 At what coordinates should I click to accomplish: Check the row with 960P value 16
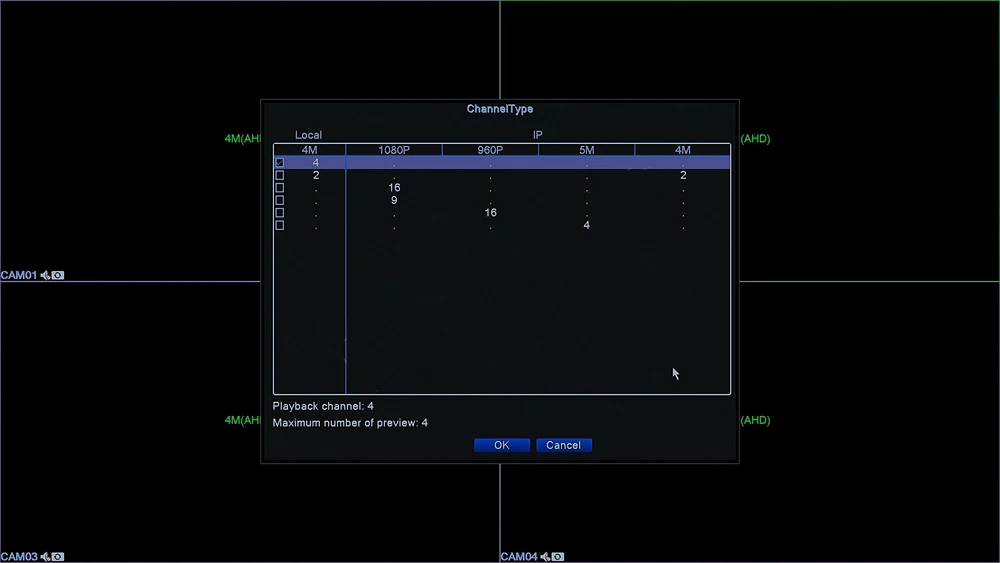279,212
